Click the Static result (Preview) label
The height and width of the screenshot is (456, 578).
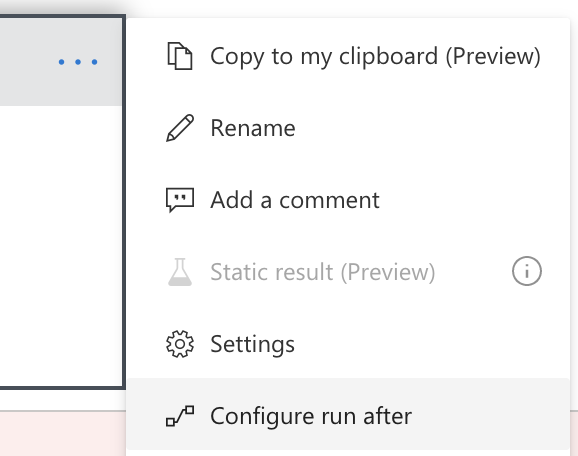coord(323,272)
